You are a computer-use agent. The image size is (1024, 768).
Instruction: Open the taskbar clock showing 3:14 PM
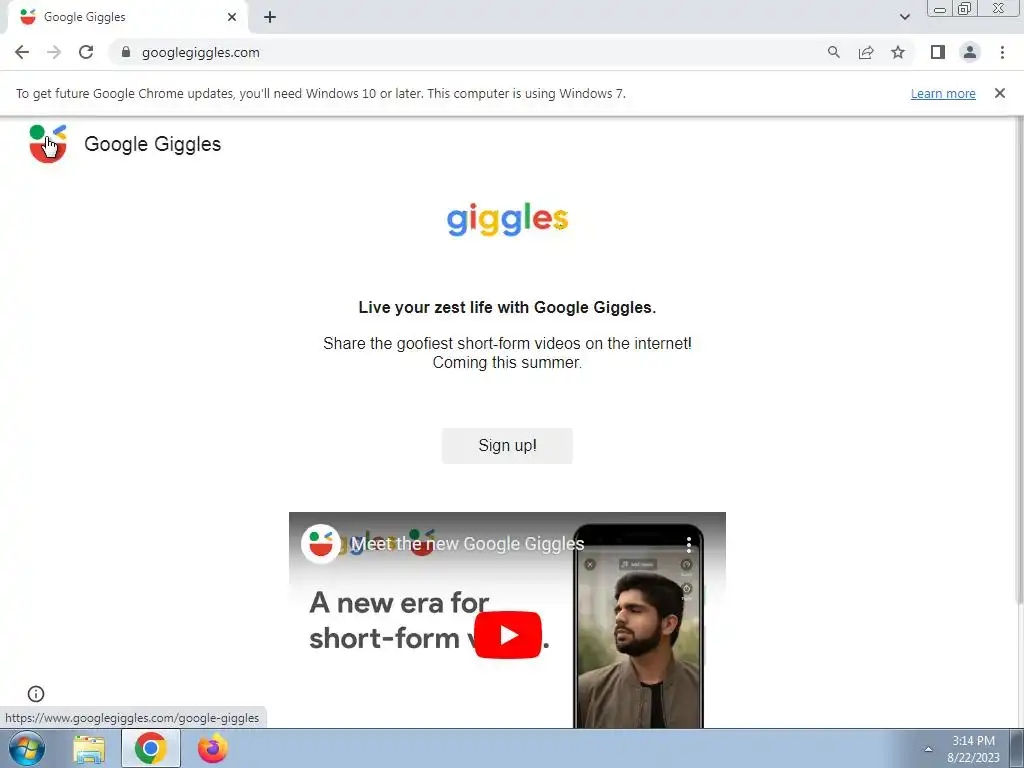click(x=974, y=749)
